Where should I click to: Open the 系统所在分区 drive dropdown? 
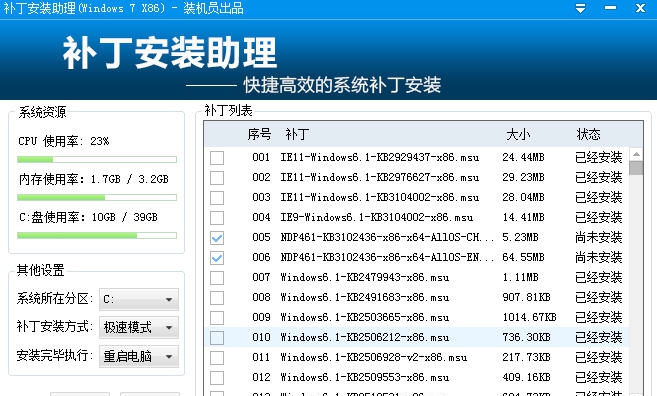coord(139,299)
